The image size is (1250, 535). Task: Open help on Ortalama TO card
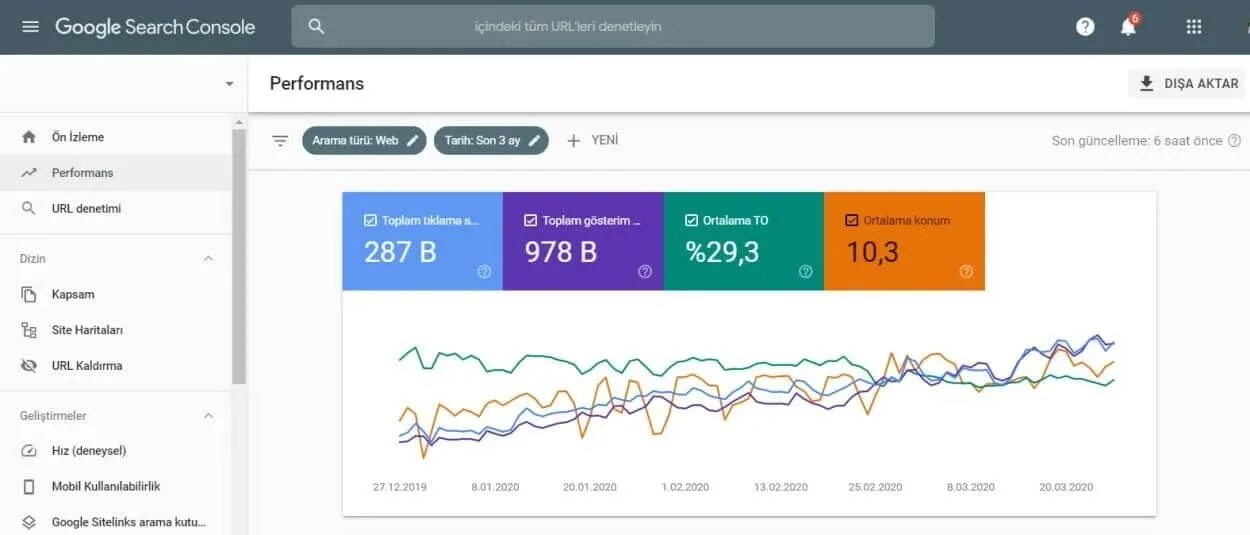[806, 271]
